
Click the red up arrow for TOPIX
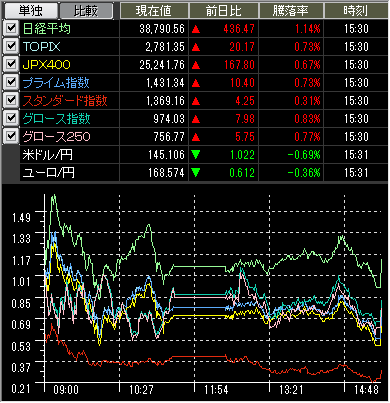click(196, 47)
